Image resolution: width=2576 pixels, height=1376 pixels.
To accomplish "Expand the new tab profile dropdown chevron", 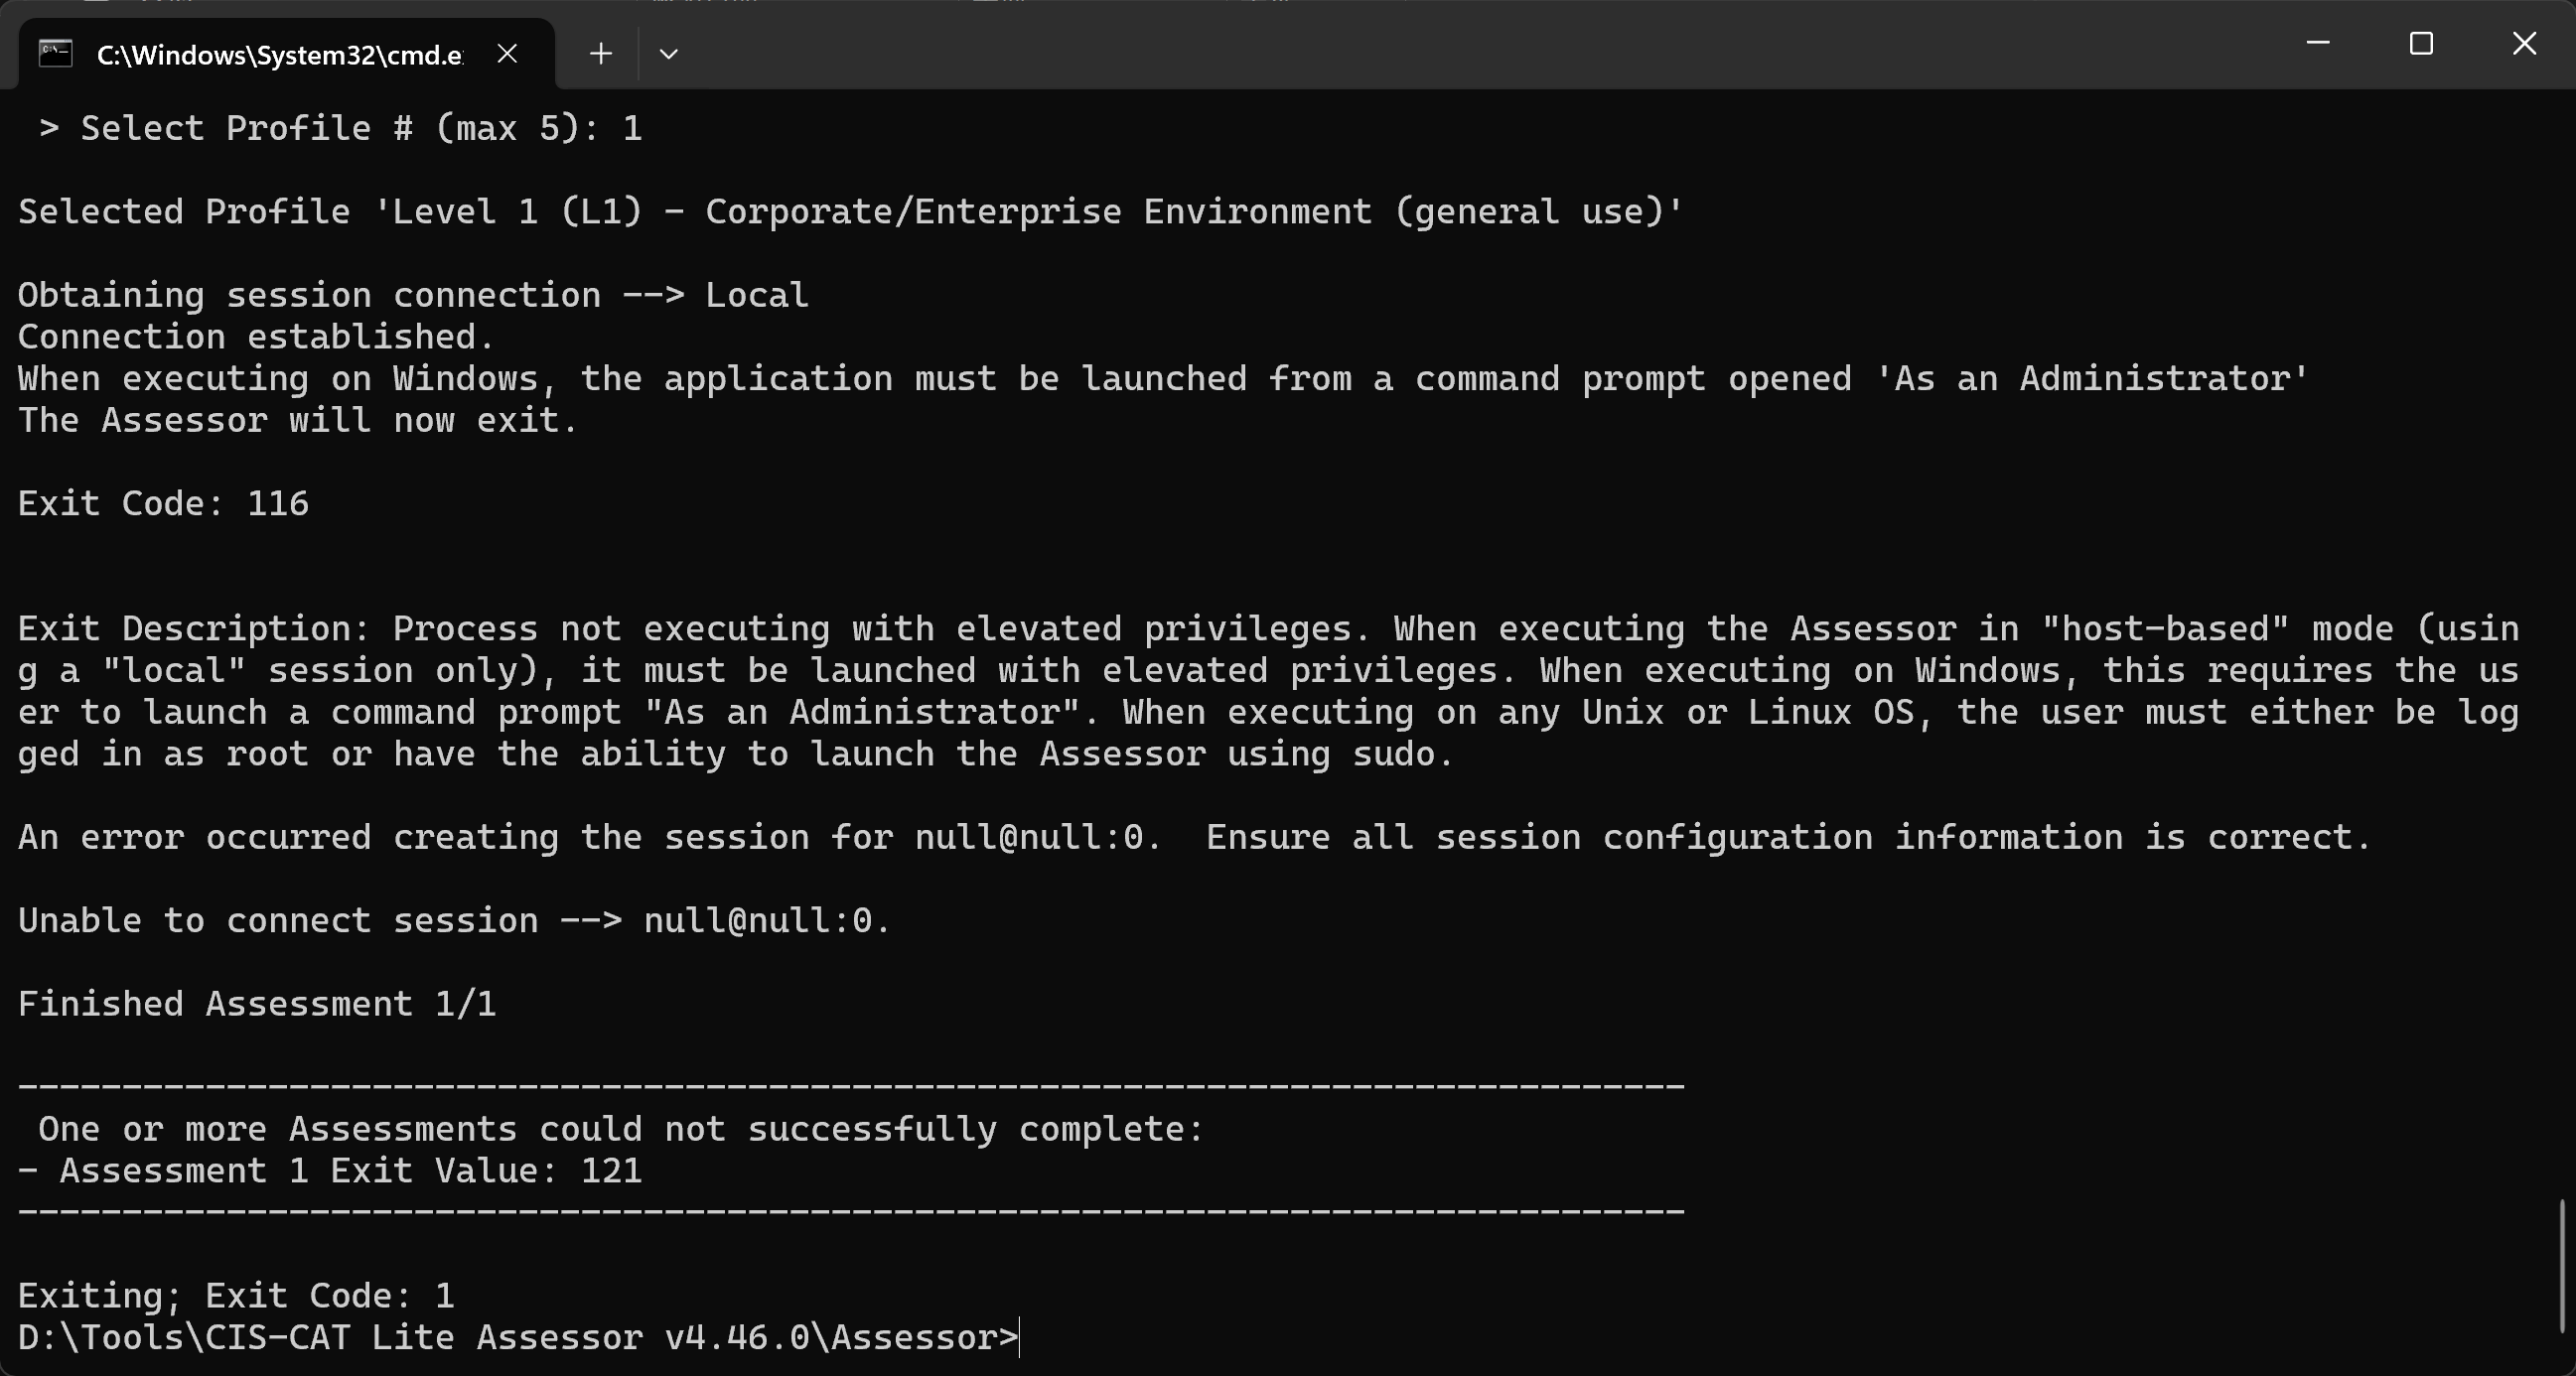I will 669,53.
